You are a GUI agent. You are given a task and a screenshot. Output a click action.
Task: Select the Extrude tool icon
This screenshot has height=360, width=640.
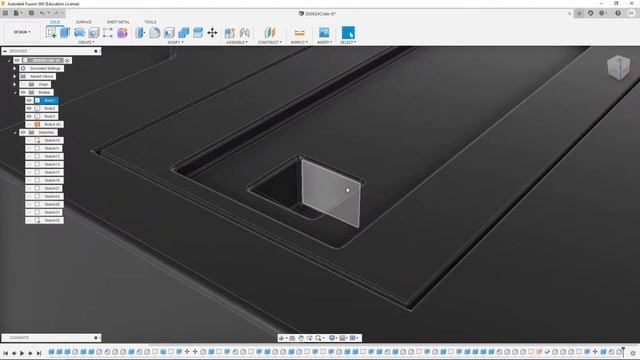pos(65,33)
